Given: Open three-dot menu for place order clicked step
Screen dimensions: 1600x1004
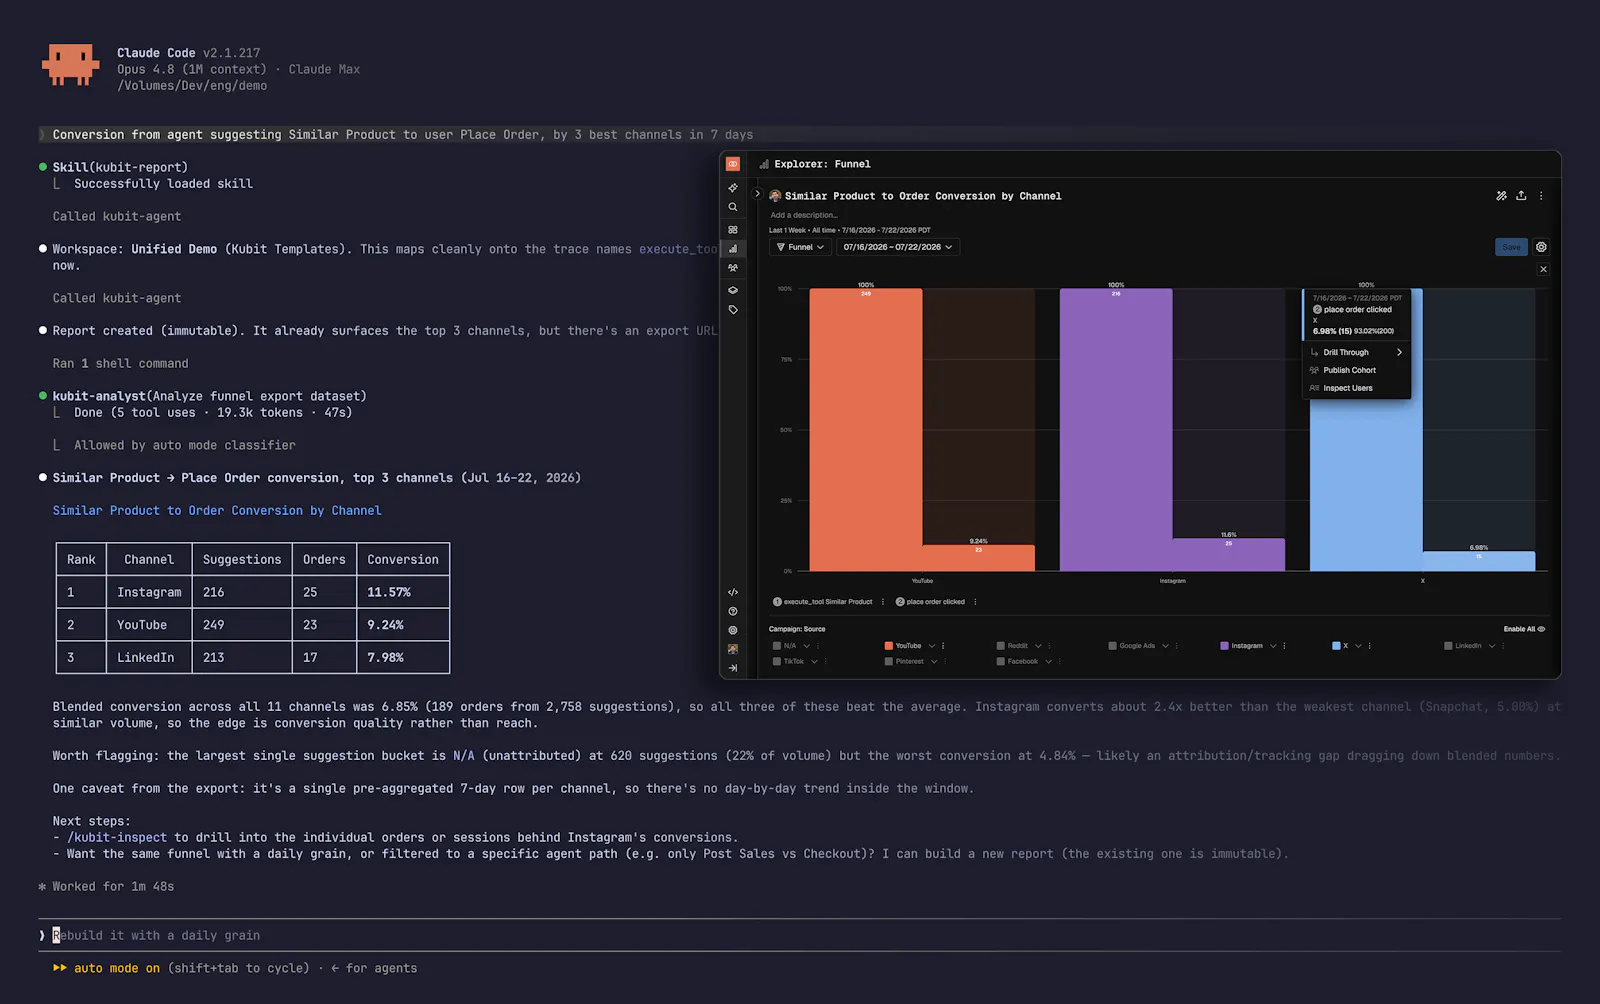Looking at the screenshot, I should pos(975,602).
